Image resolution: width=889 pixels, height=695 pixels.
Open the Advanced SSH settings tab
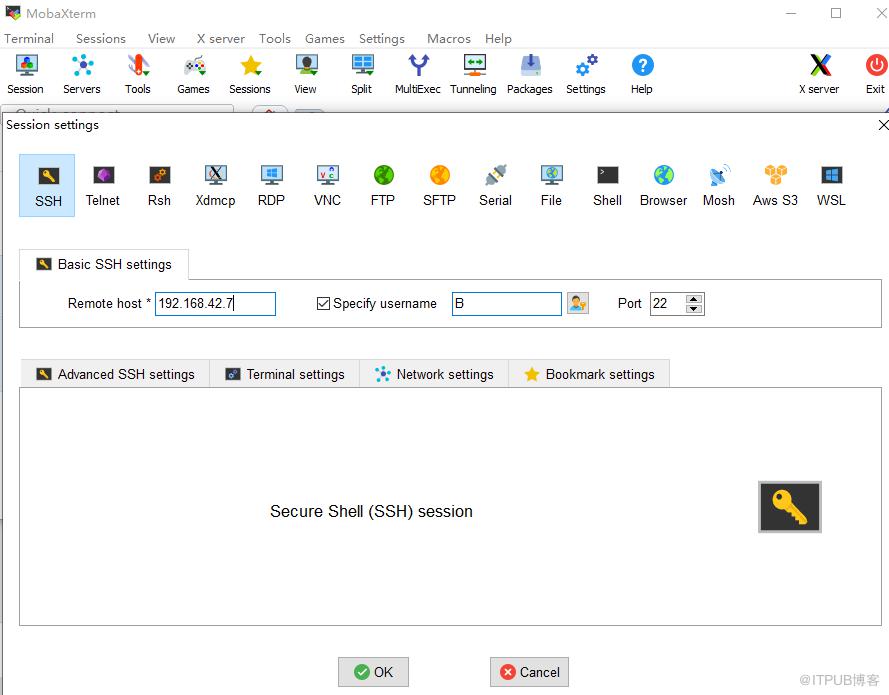pos(115,374)
